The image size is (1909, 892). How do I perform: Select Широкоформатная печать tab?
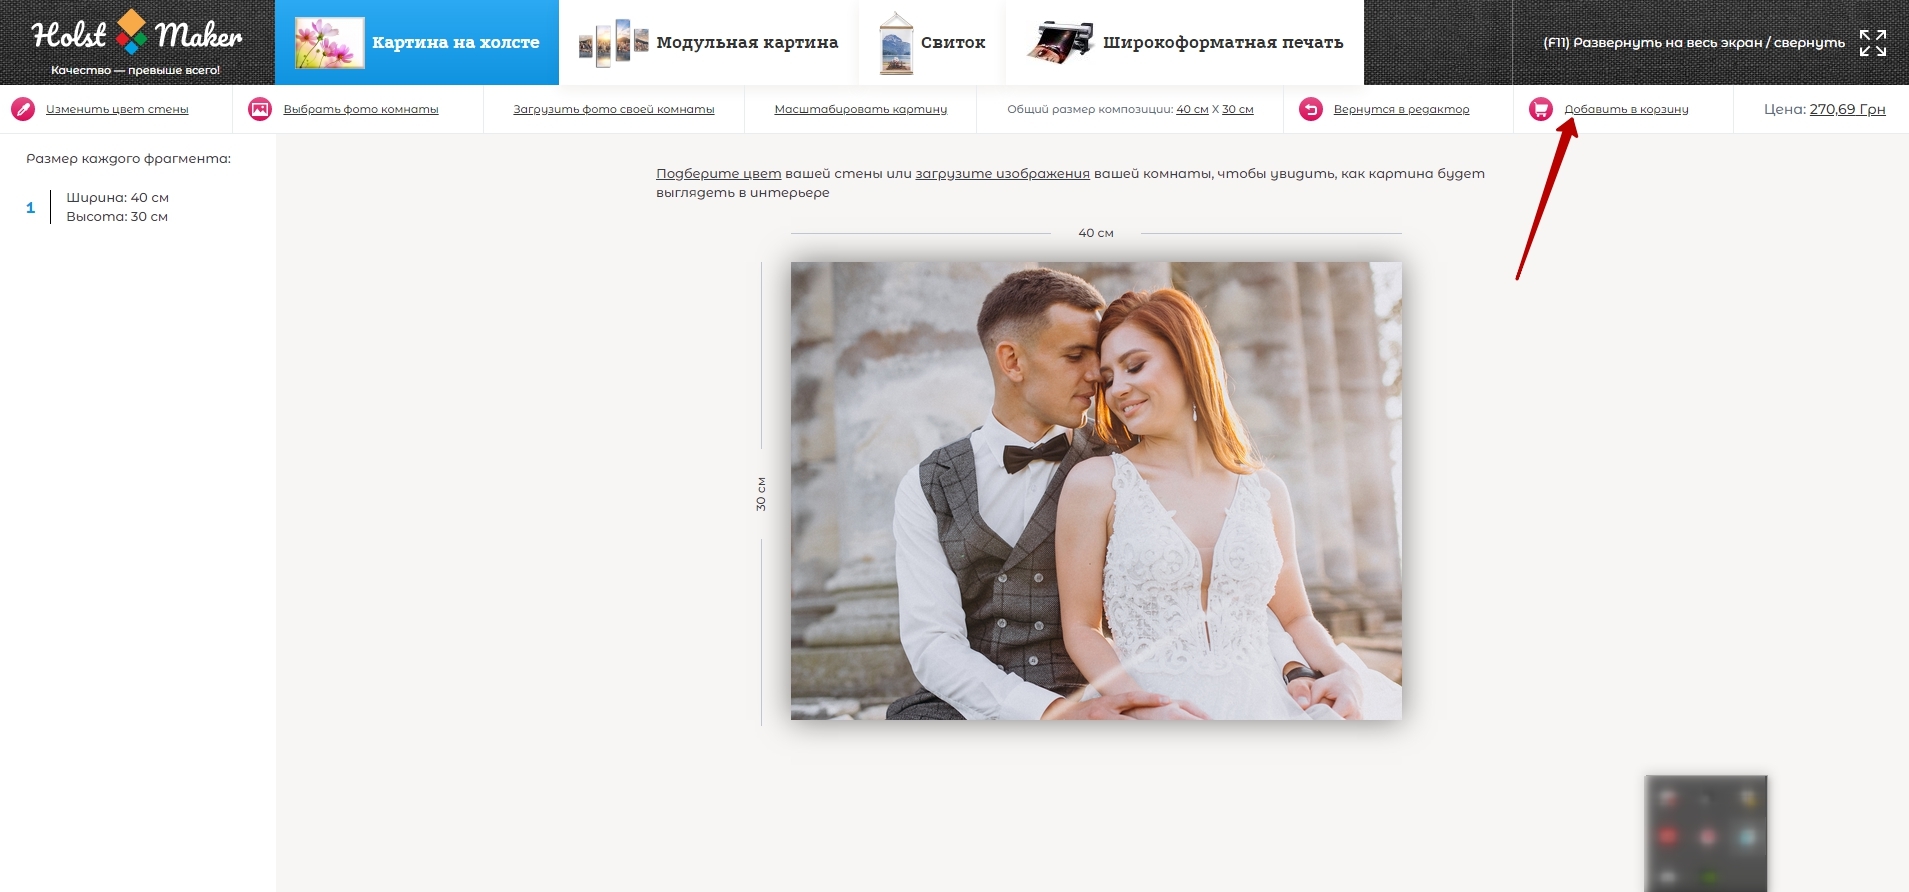point(1222,43)
